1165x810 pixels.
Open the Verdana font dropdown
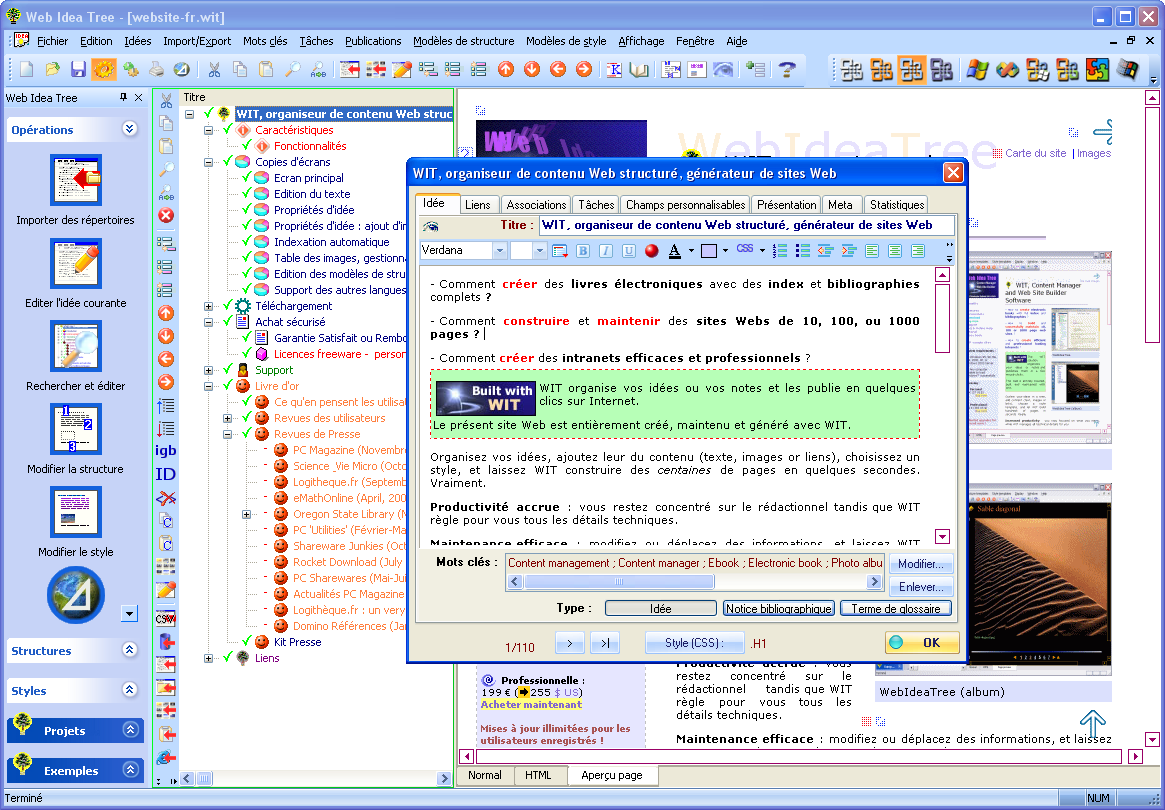(502, 250)
